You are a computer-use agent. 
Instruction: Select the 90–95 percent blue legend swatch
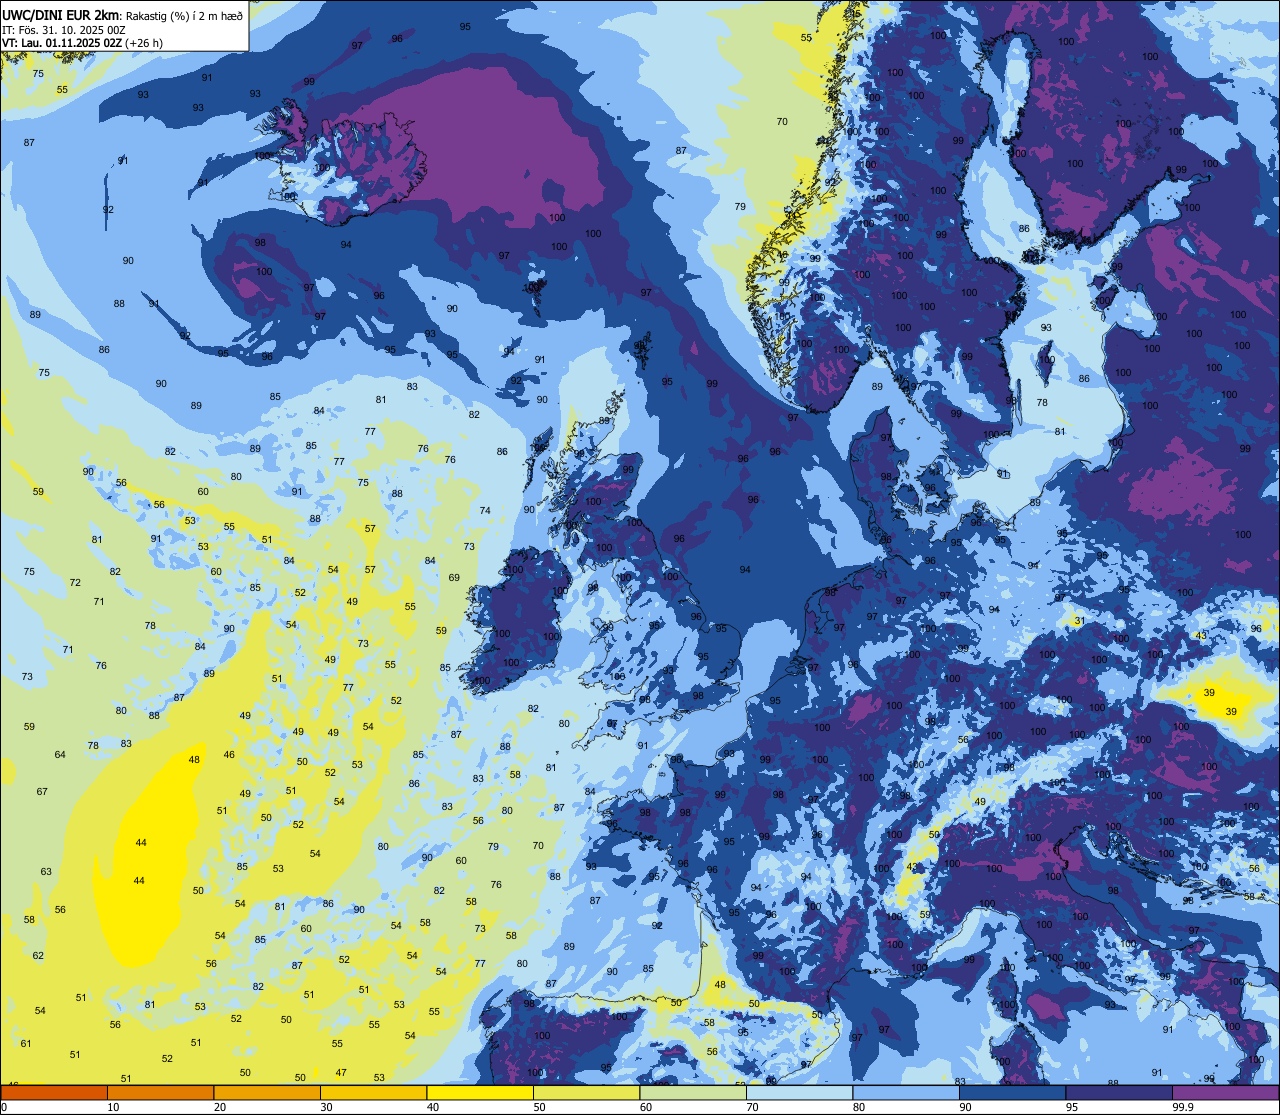(x=1013, y=1092)
